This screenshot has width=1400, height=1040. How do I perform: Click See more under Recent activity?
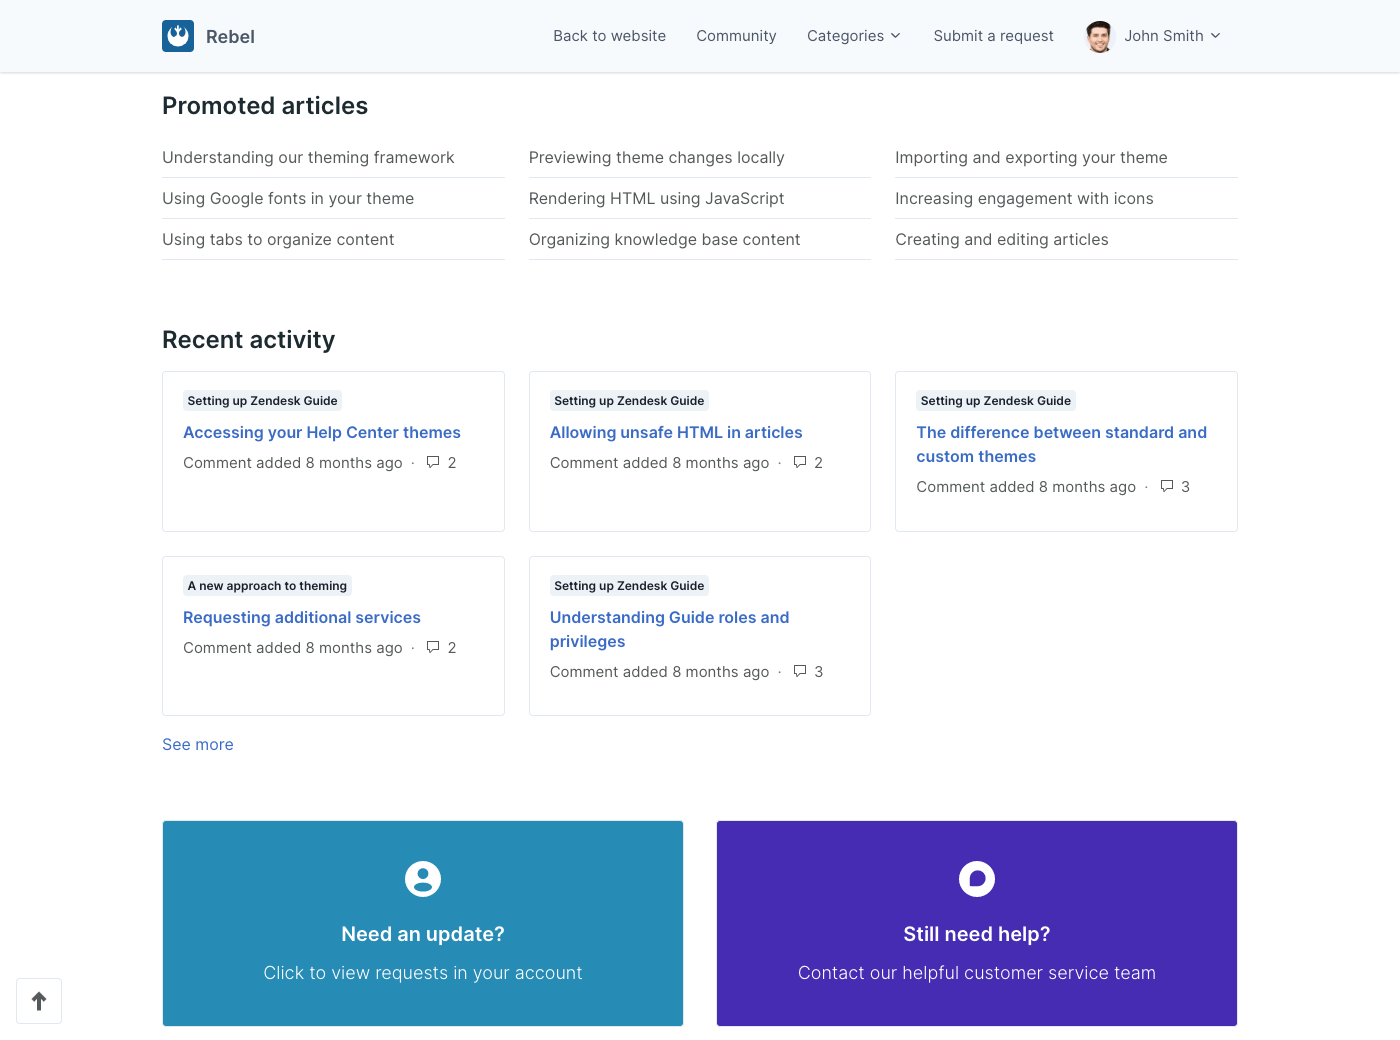[x=198, y=744]
